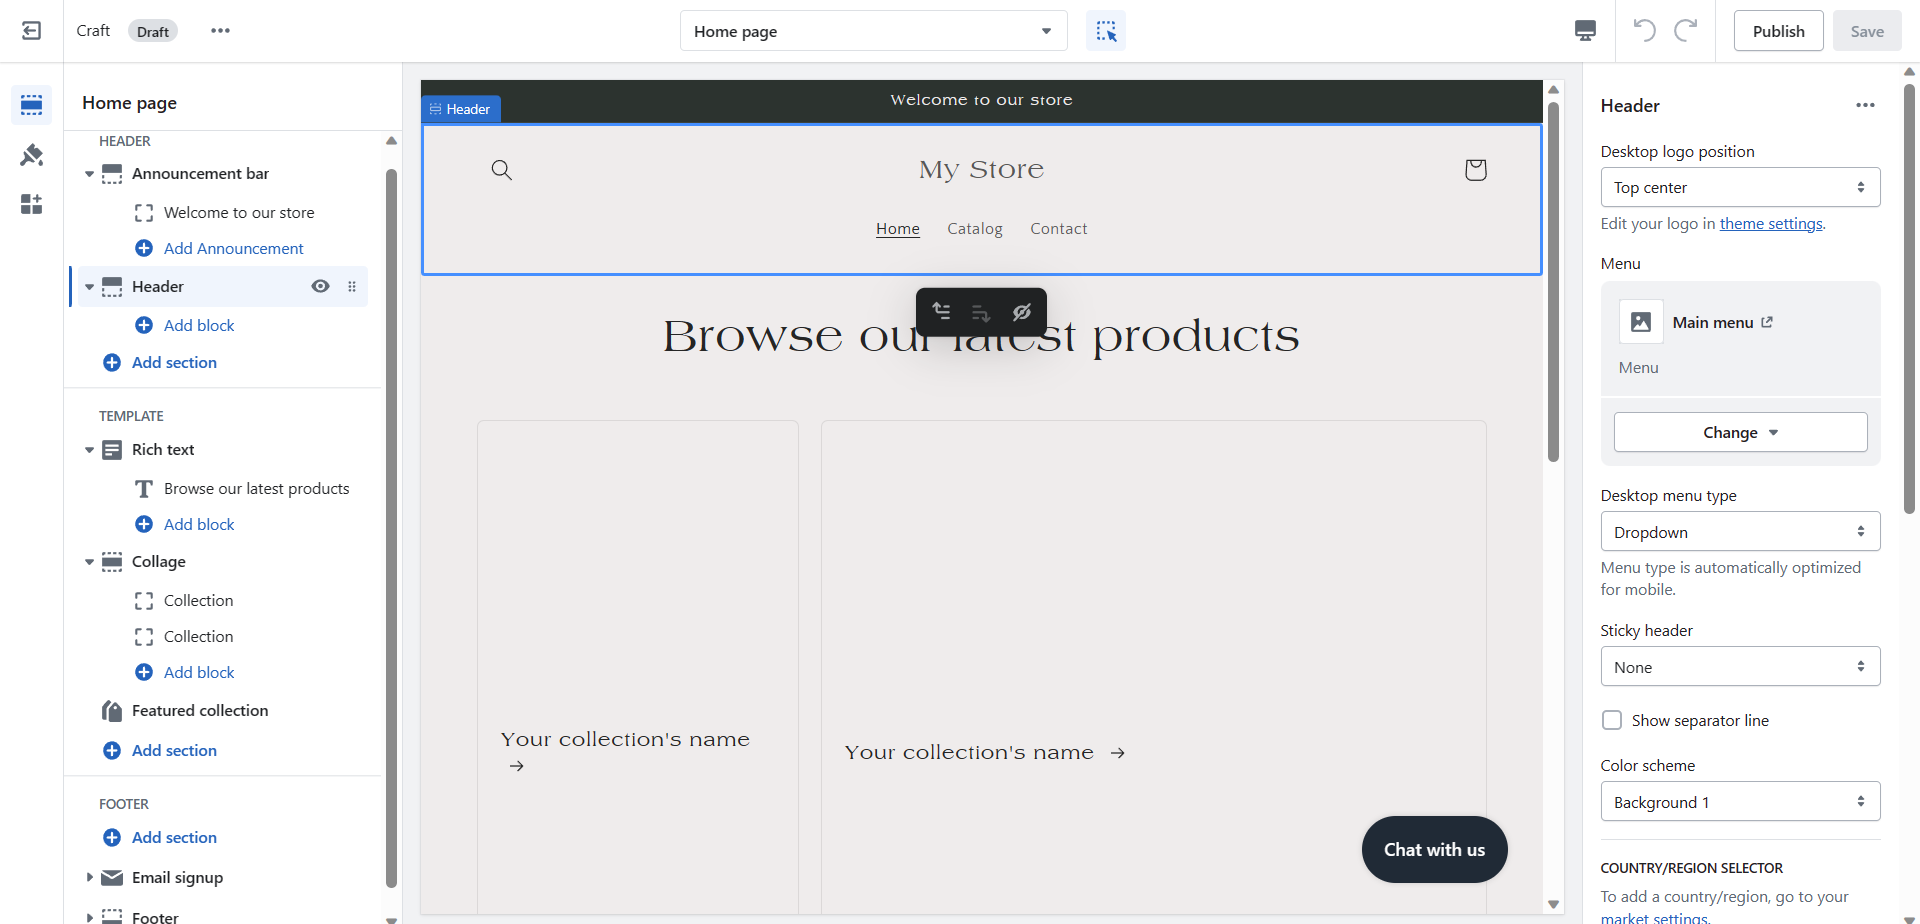Open the Home page template dropdown

[x=874, y=31]
